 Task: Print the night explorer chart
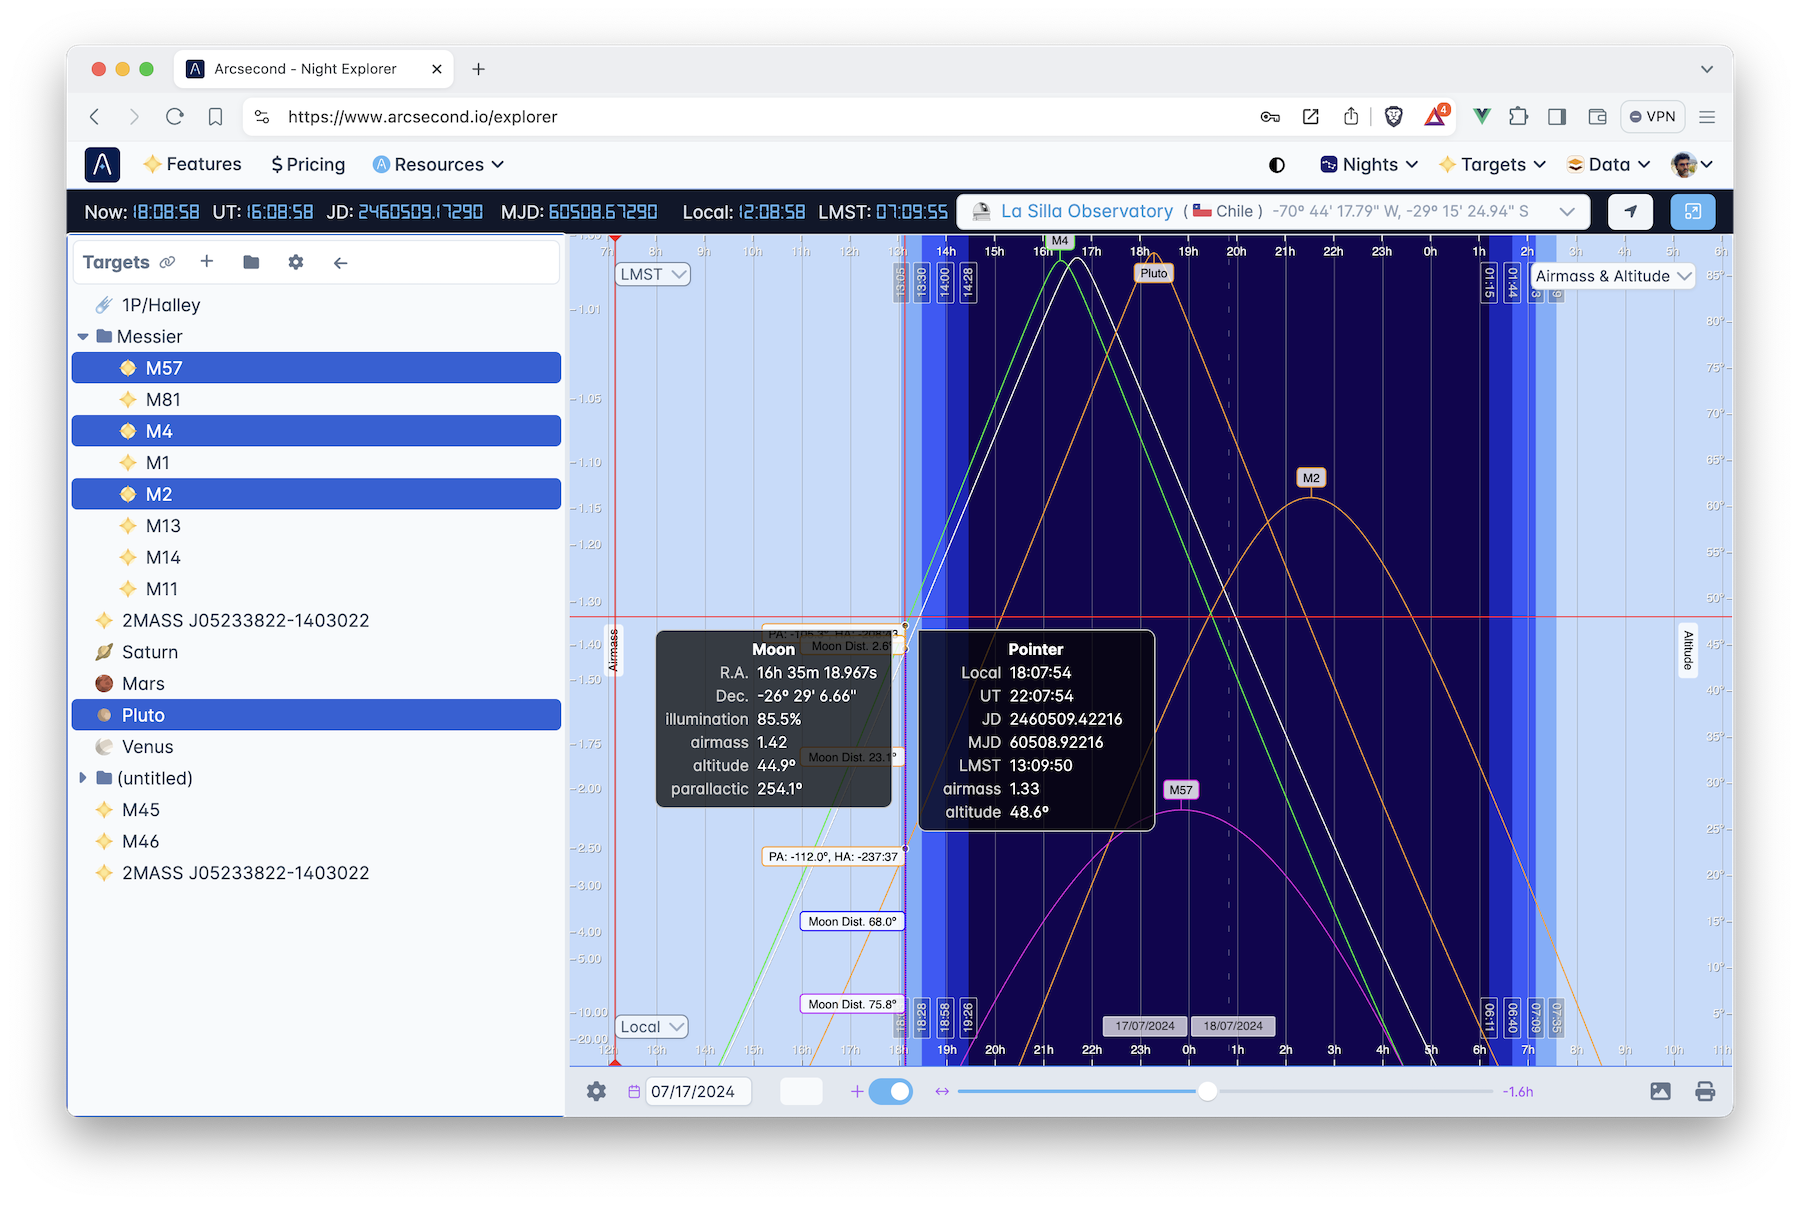coord(1705,1091)
